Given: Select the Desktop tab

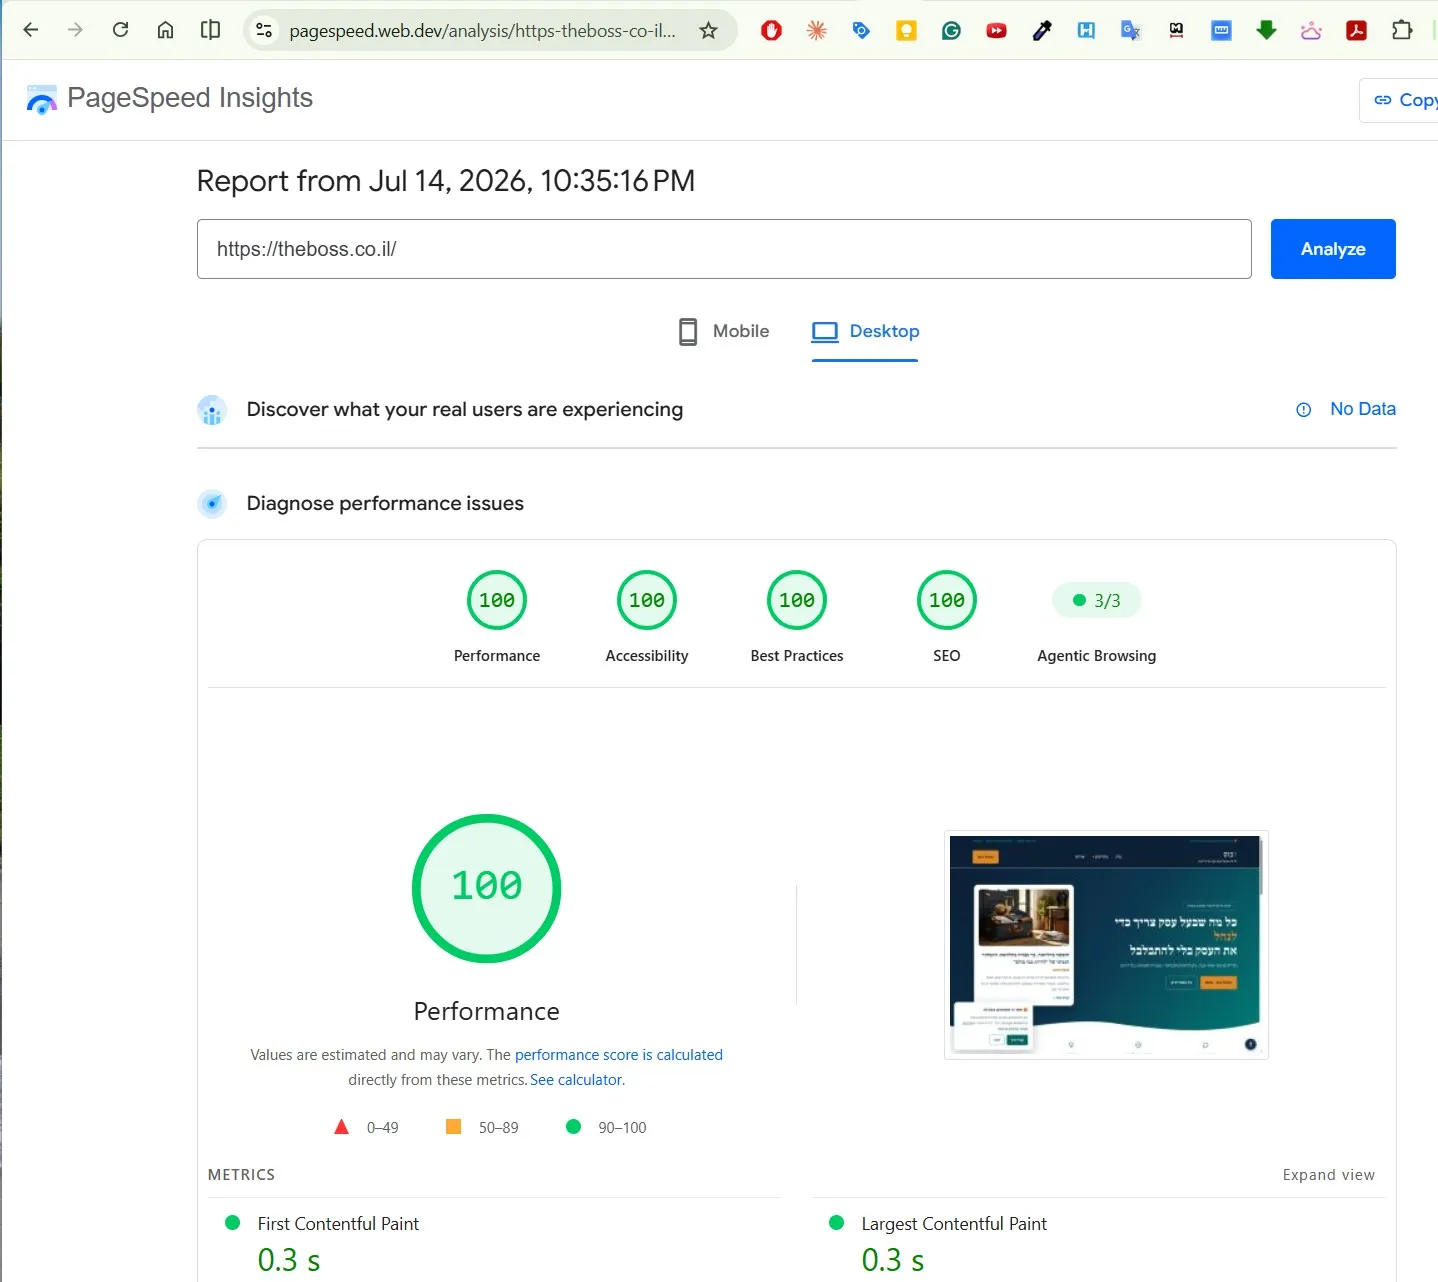Looking at the screenshot, I should [865, 331].
